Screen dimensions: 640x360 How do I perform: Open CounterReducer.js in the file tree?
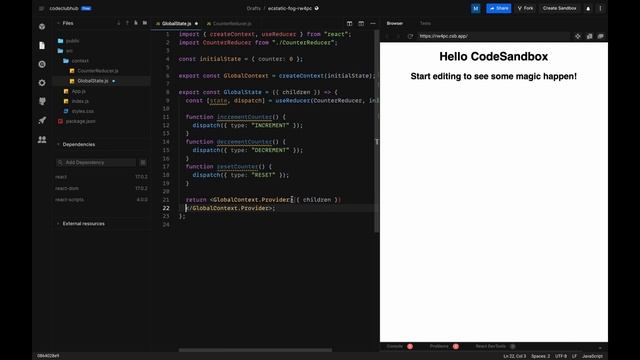coord(98,71)
